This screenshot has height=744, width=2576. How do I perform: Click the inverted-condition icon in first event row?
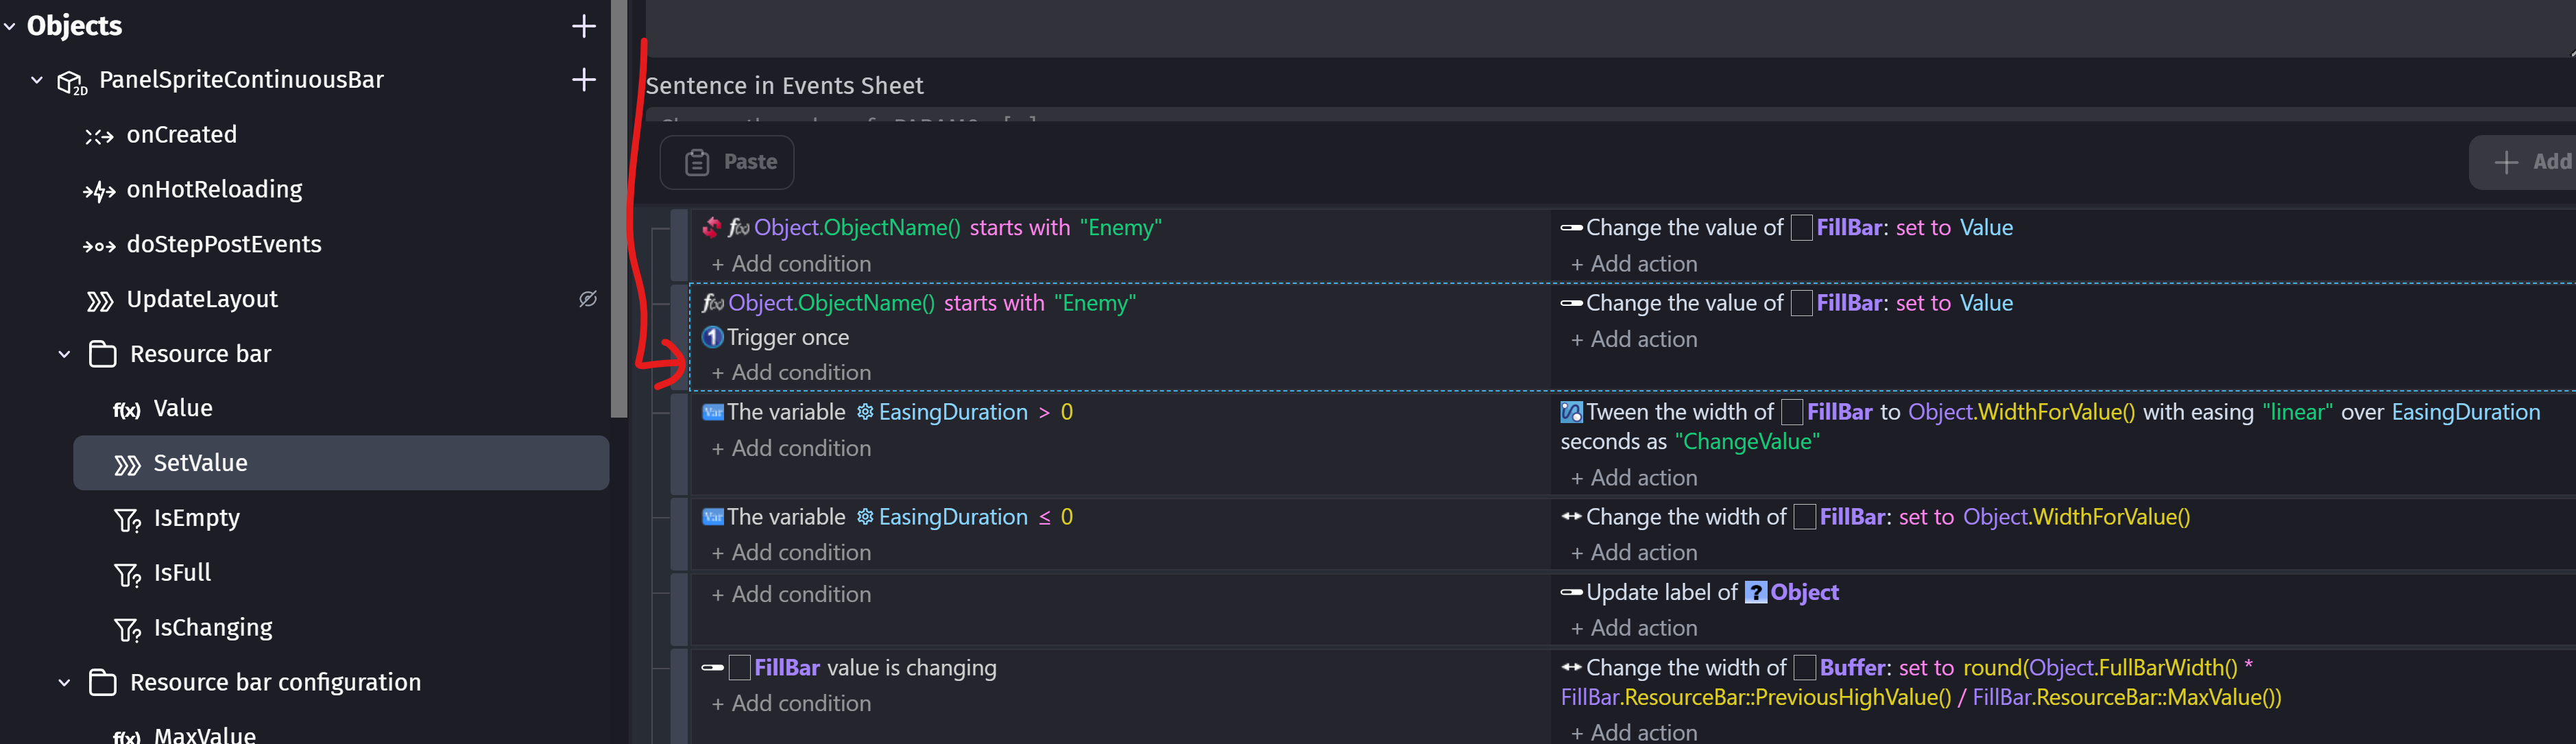[x=711, y=228]
